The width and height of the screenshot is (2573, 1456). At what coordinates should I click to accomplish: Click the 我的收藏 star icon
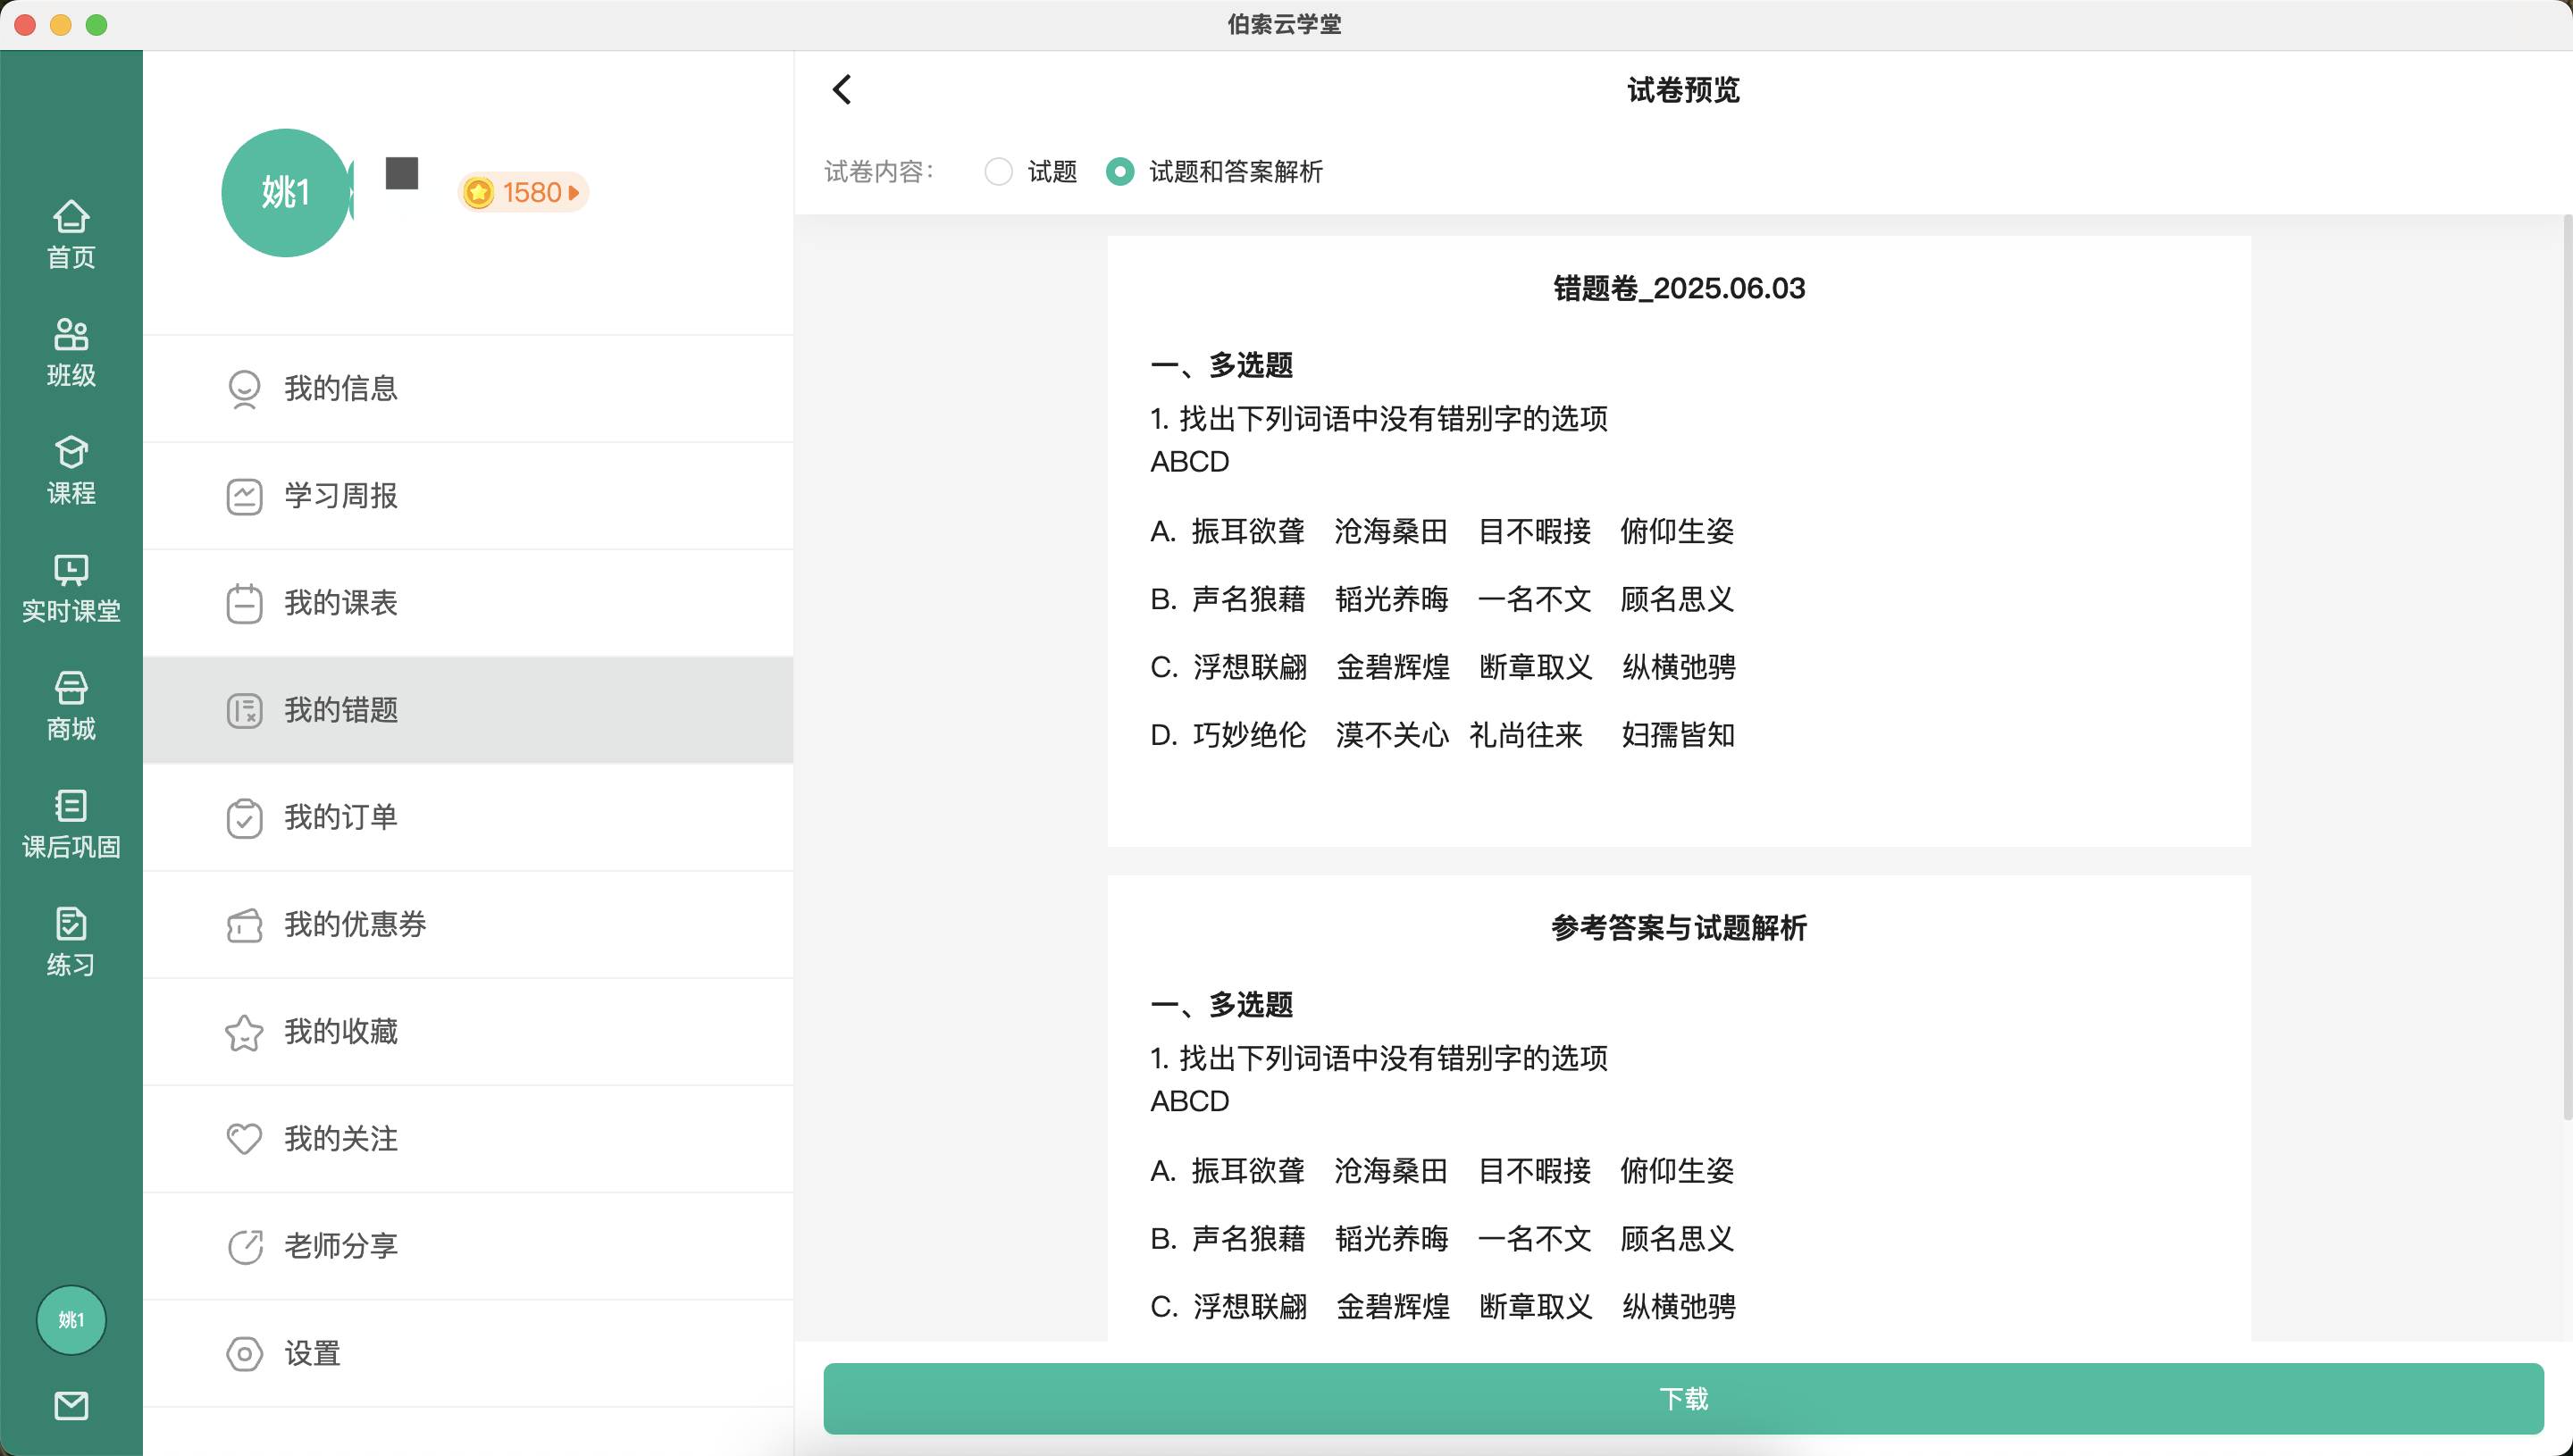(244, 1032)
